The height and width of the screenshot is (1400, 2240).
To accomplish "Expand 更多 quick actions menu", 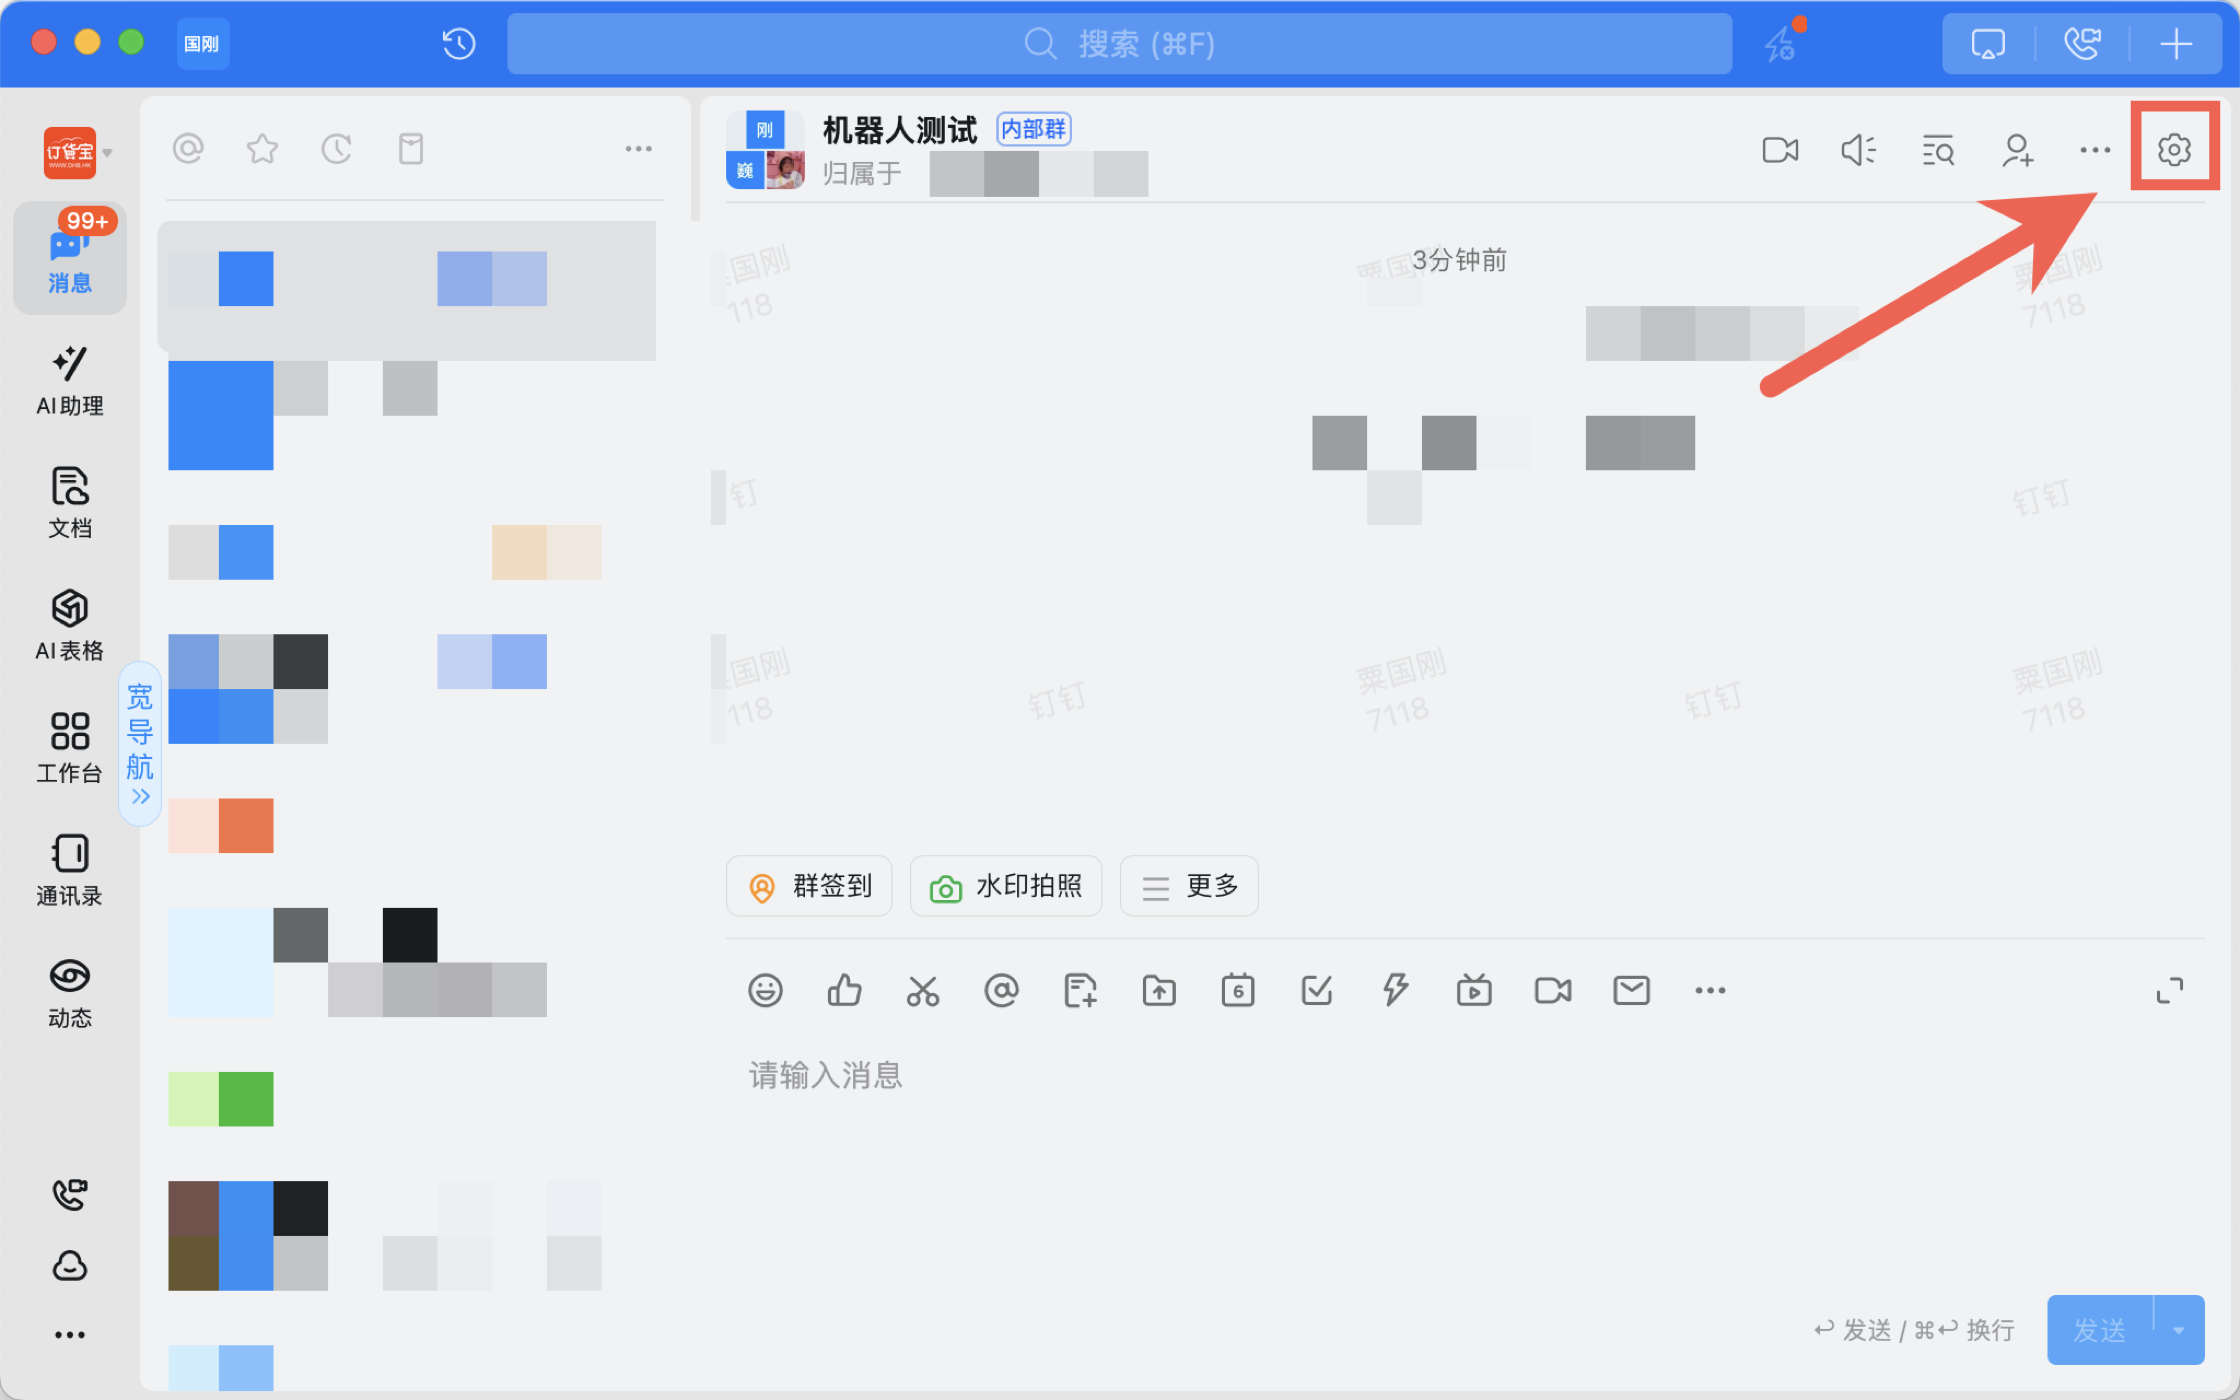I will click(x=1189, y=886).
